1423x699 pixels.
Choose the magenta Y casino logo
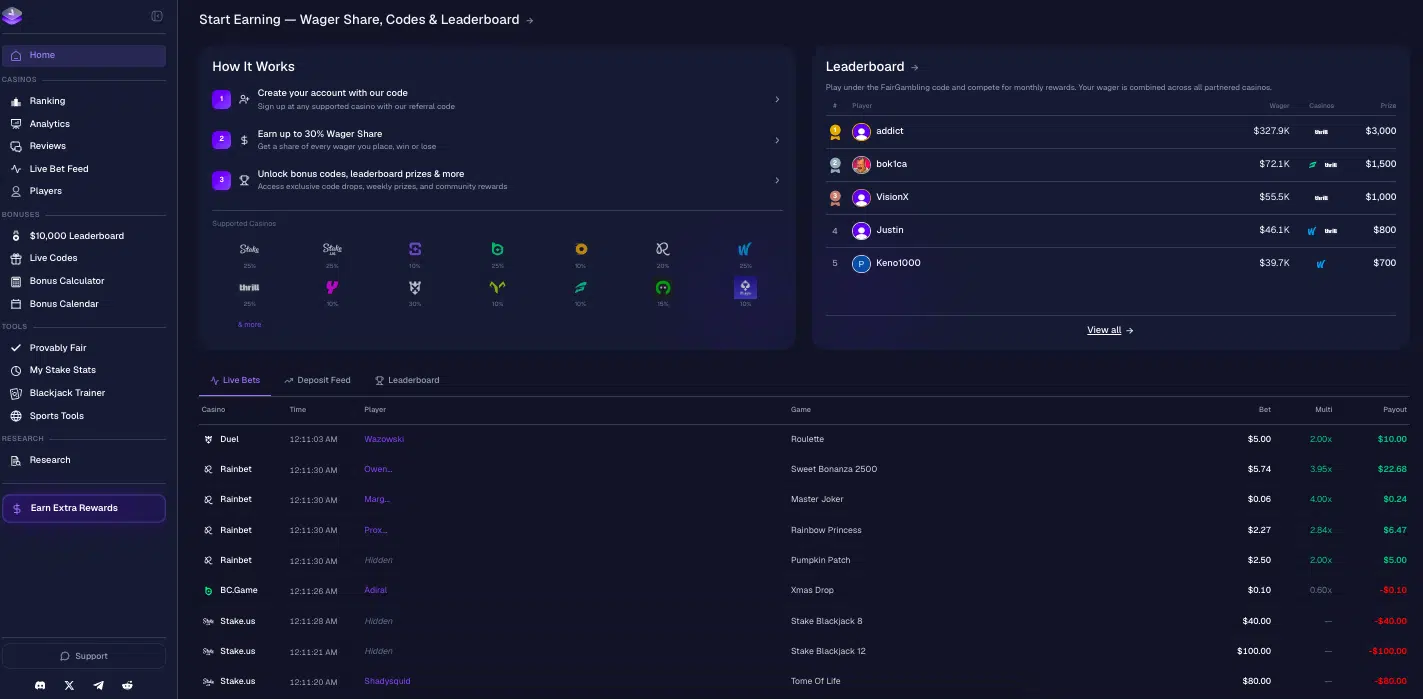(332, 288)
